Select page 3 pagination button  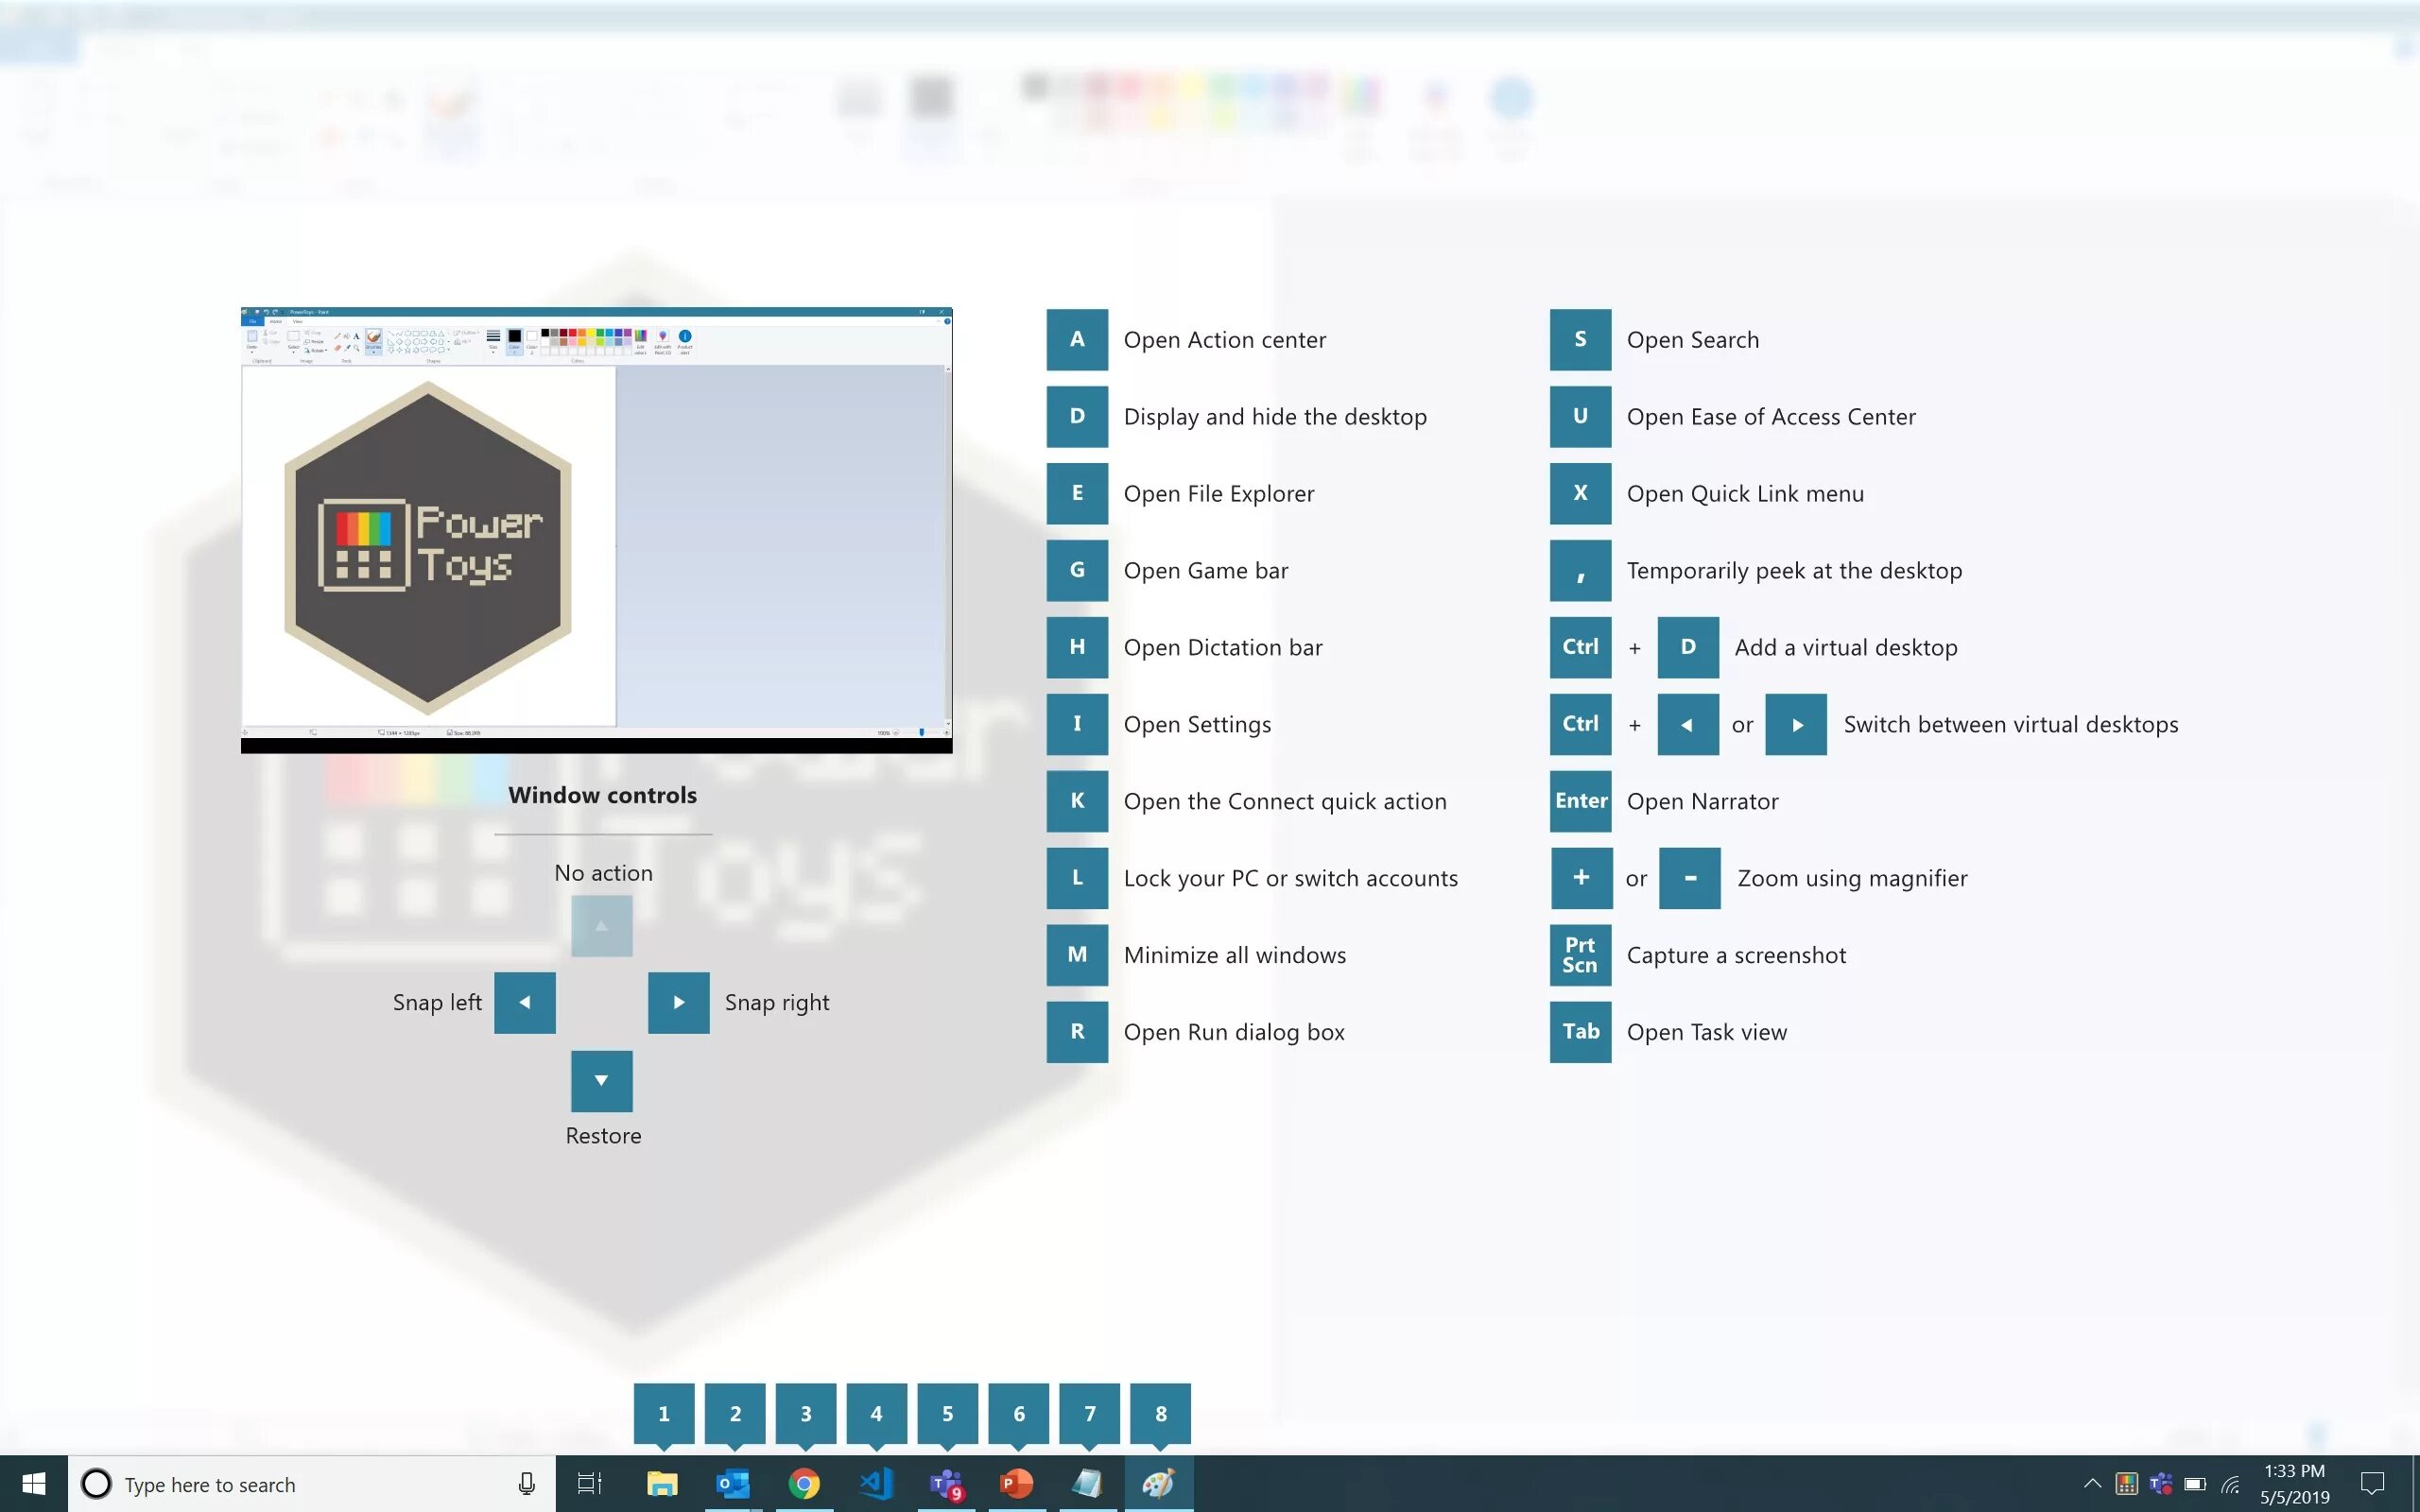[x=804, y=1413]
